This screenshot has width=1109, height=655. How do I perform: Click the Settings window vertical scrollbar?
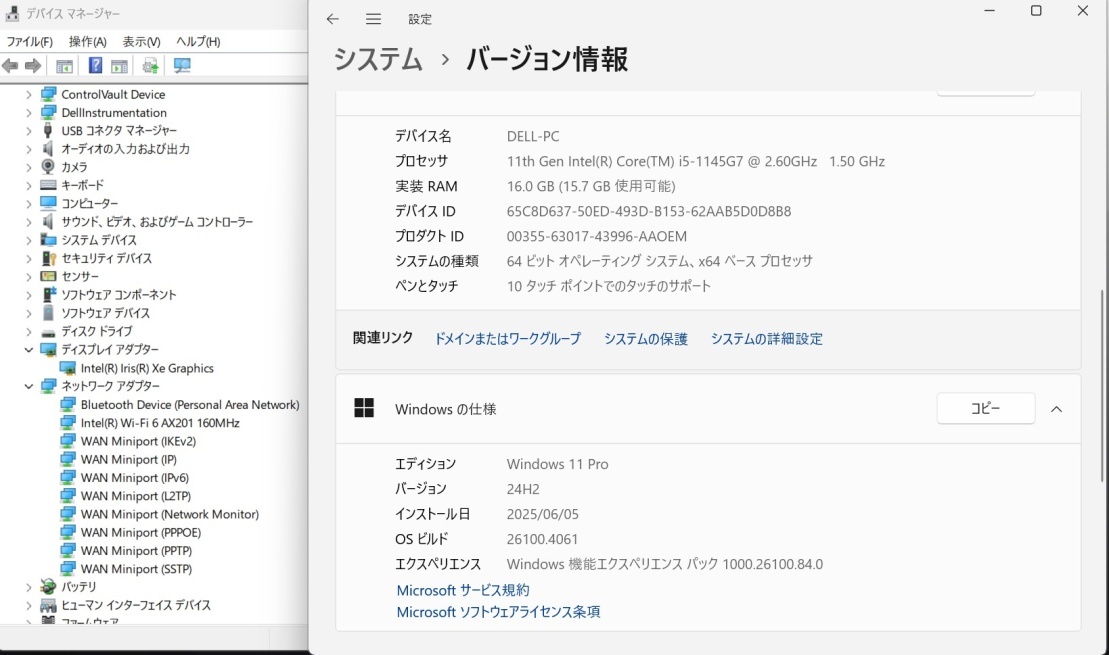(x=1103, y=386)
